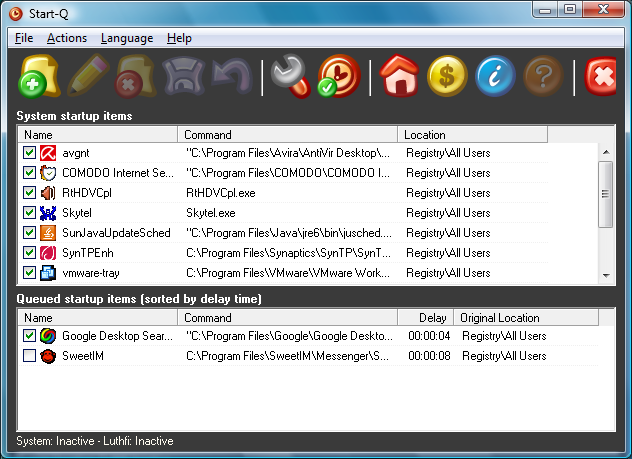The width and height of the screenshot is (632, 459).
Task: Open the Help menu
Action: click(x=179, y=38)
